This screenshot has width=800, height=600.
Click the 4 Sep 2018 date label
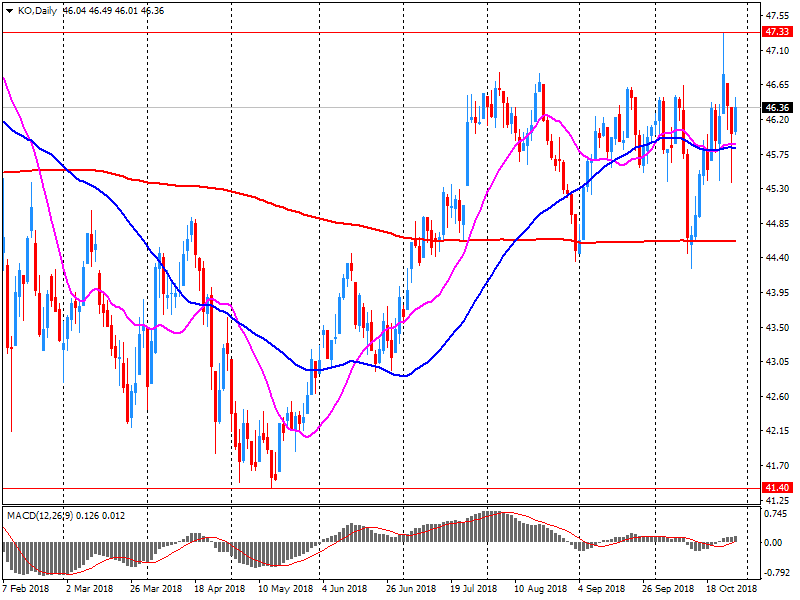pos(600,589)
